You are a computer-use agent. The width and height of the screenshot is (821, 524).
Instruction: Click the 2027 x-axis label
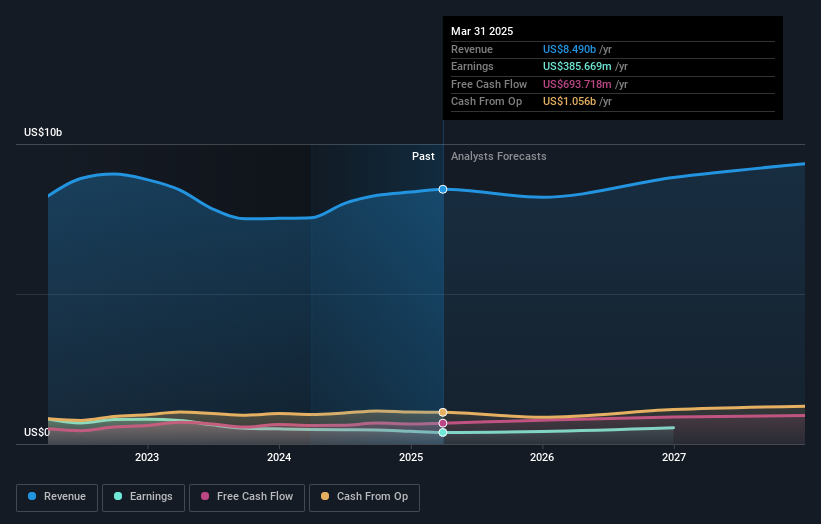coord(674,457)
